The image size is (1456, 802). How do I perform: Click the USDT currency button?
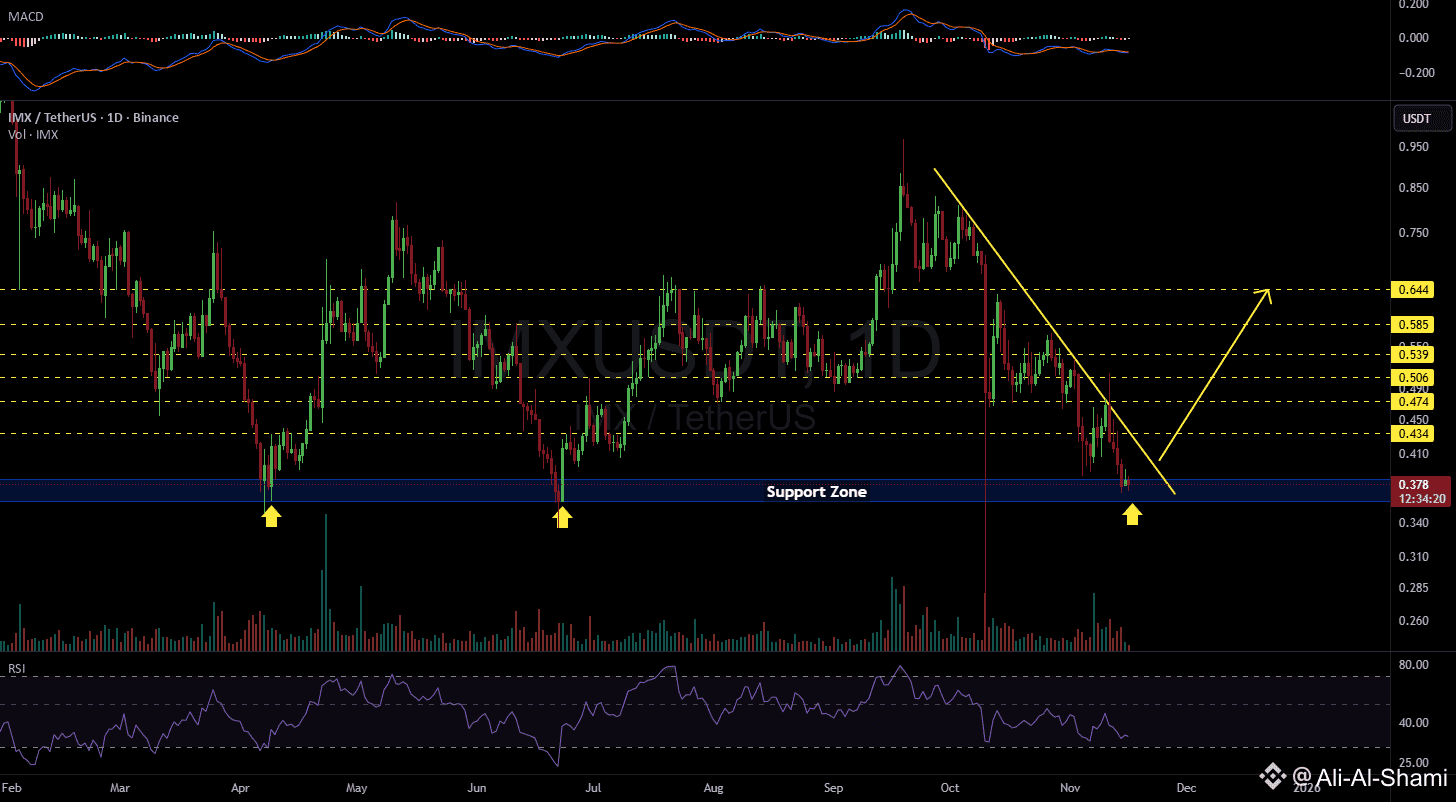1416,118
